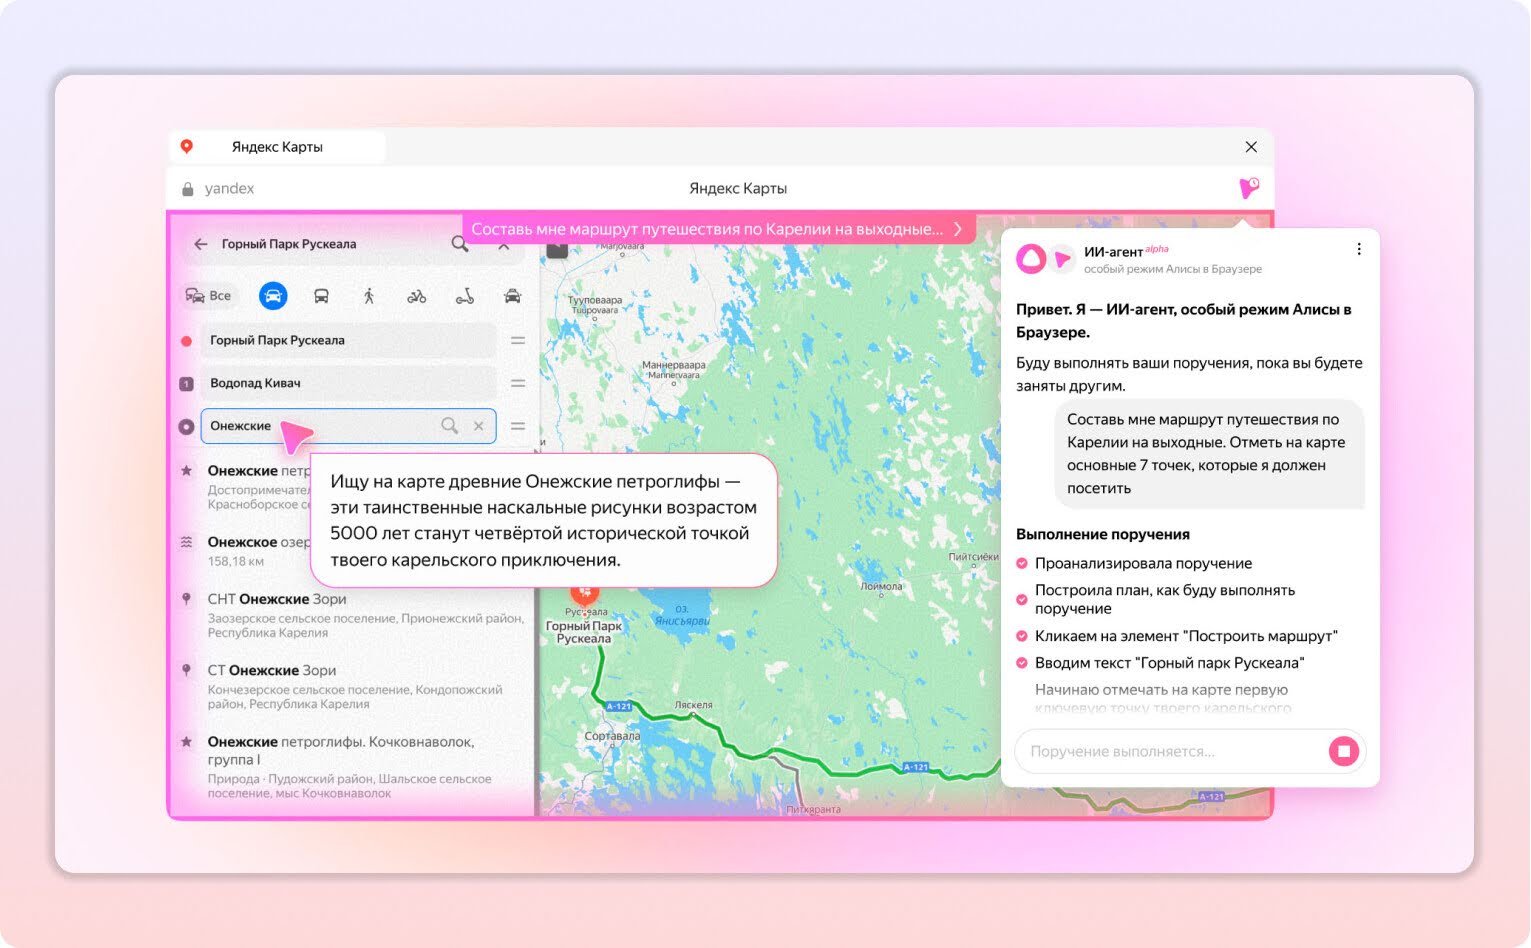Click the red pin favicon on the tab
1531x948 pixels.
point(186,146)
